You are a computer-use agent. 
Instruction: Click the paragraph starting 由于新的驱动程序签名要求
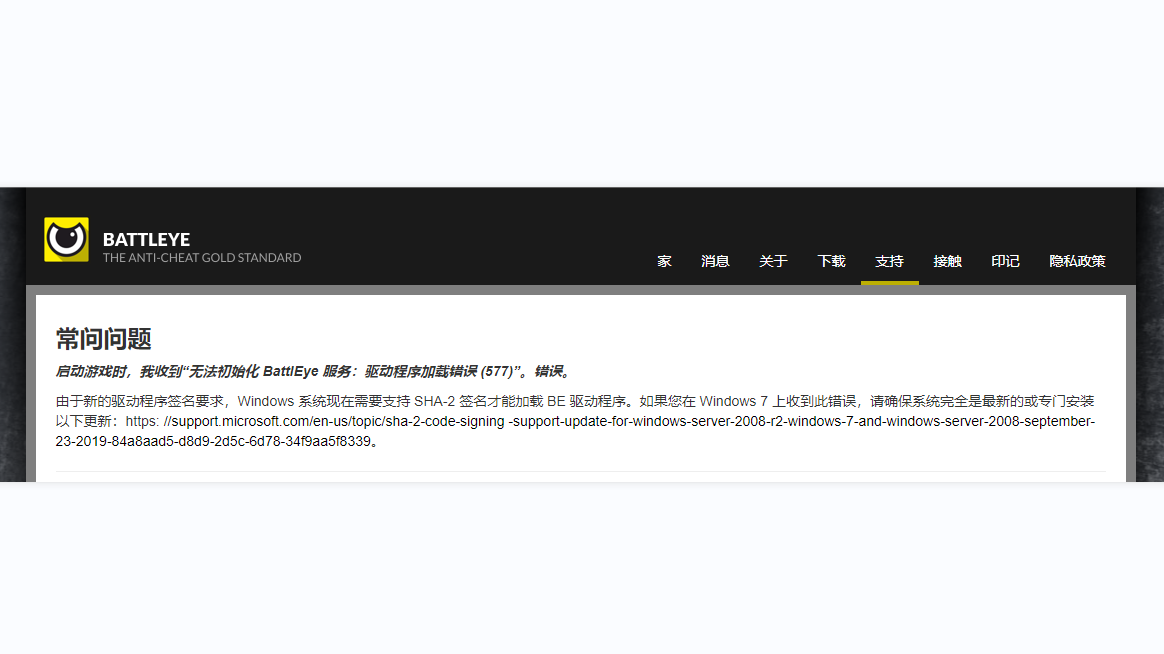[575, 421]
